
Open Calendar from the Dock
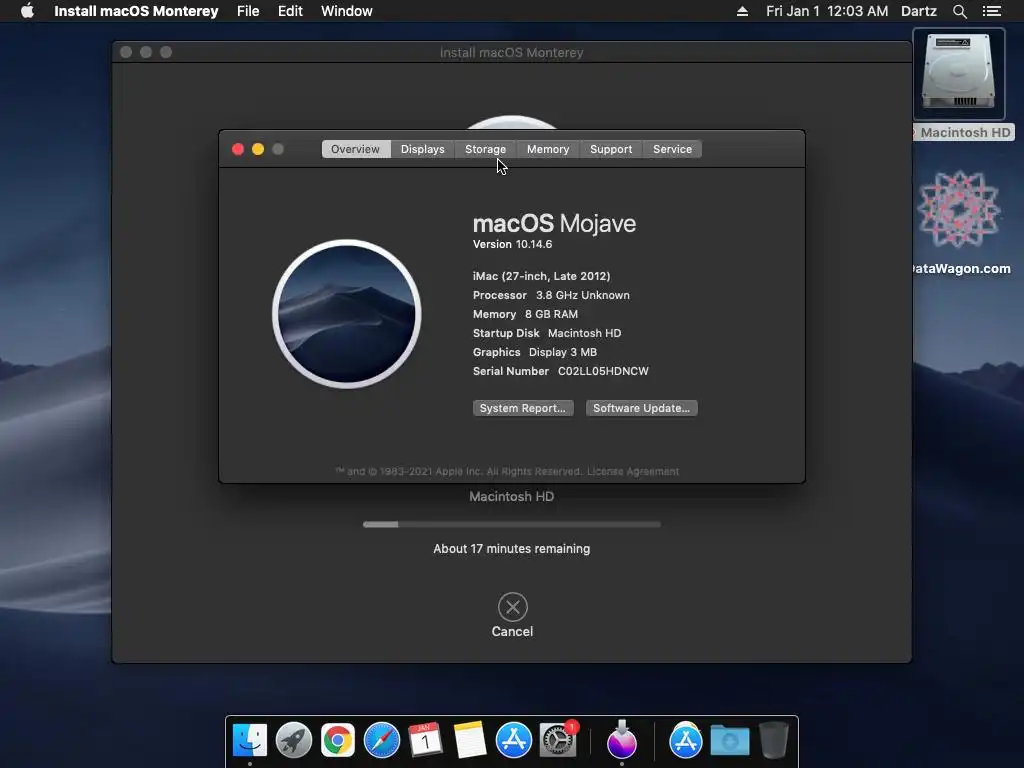(425, 740)
